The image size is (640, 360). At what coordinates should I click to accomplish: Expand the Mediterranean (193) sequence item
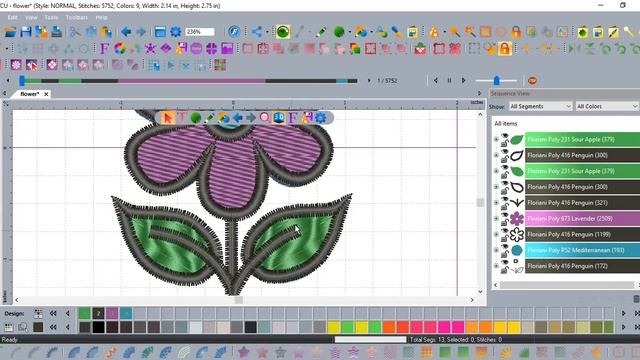coord(496,250)
